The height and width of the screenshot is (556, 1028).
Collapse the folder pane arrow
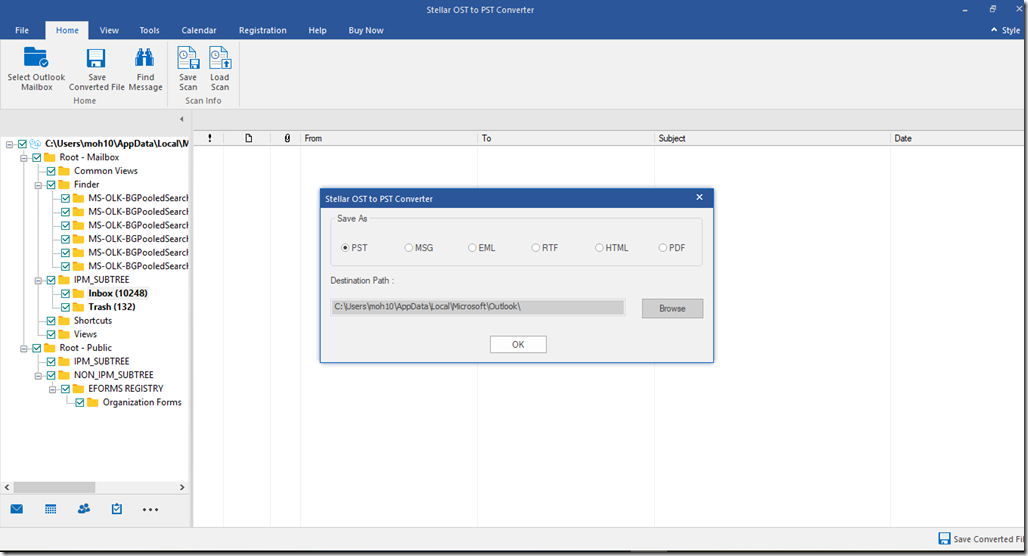point(182,119)
